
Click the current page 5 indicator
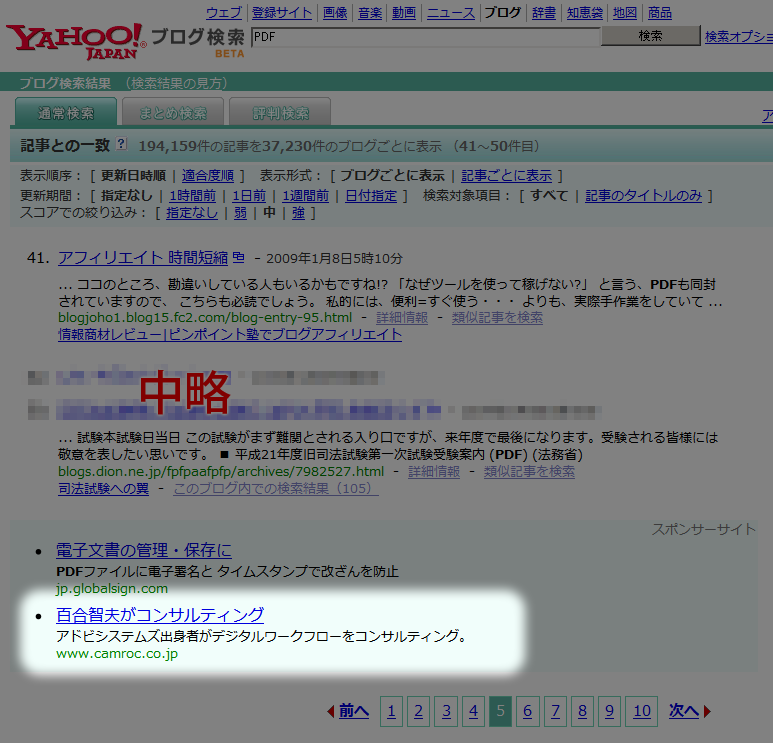[x=500, y=711]
